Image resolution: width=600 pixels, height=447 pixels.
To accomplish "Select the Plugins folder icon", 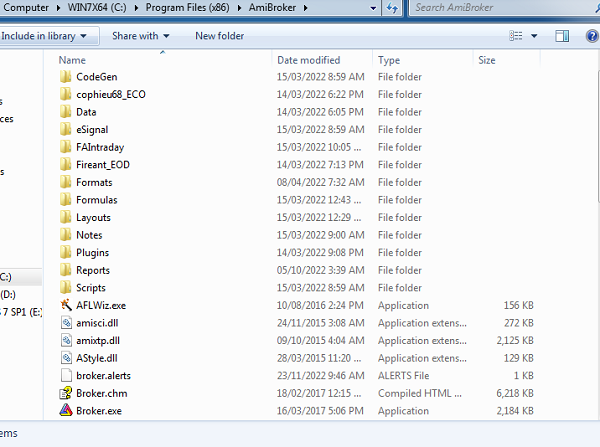I will coord(66,253).
